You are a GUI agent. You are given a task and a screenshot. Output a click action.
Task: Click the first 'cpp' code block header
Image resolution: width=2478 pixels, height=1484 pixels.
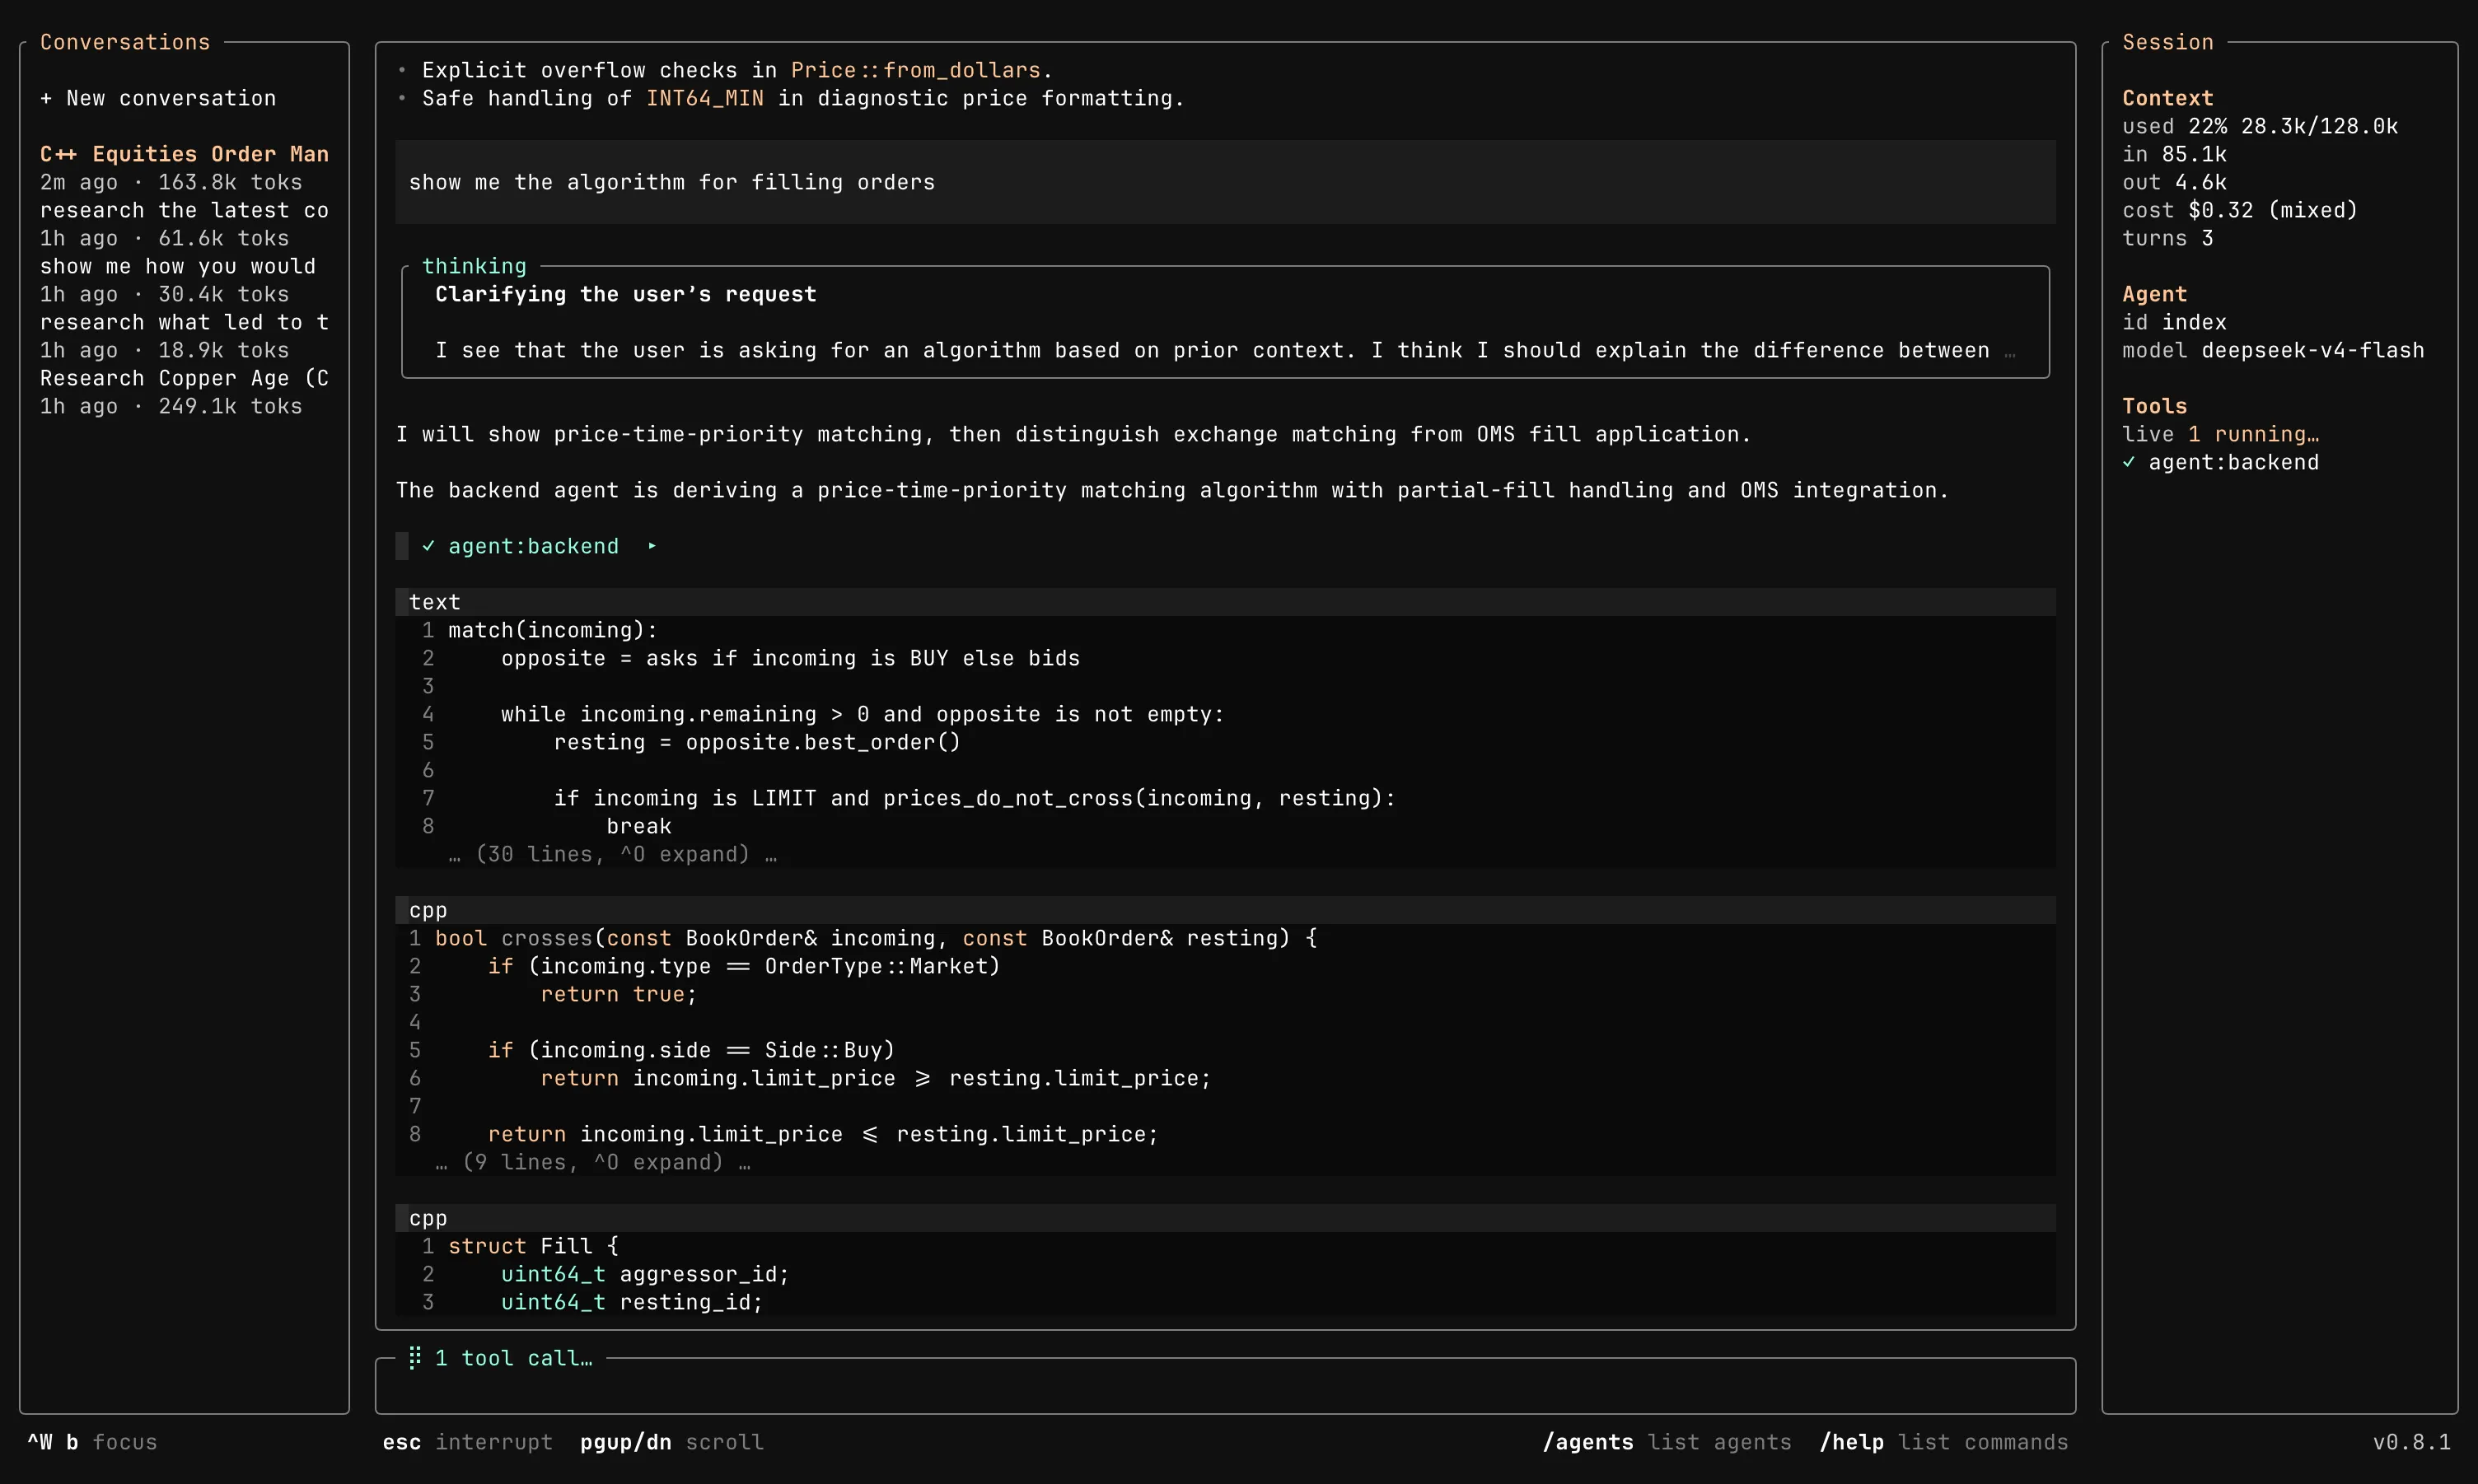pos(1225,910)
